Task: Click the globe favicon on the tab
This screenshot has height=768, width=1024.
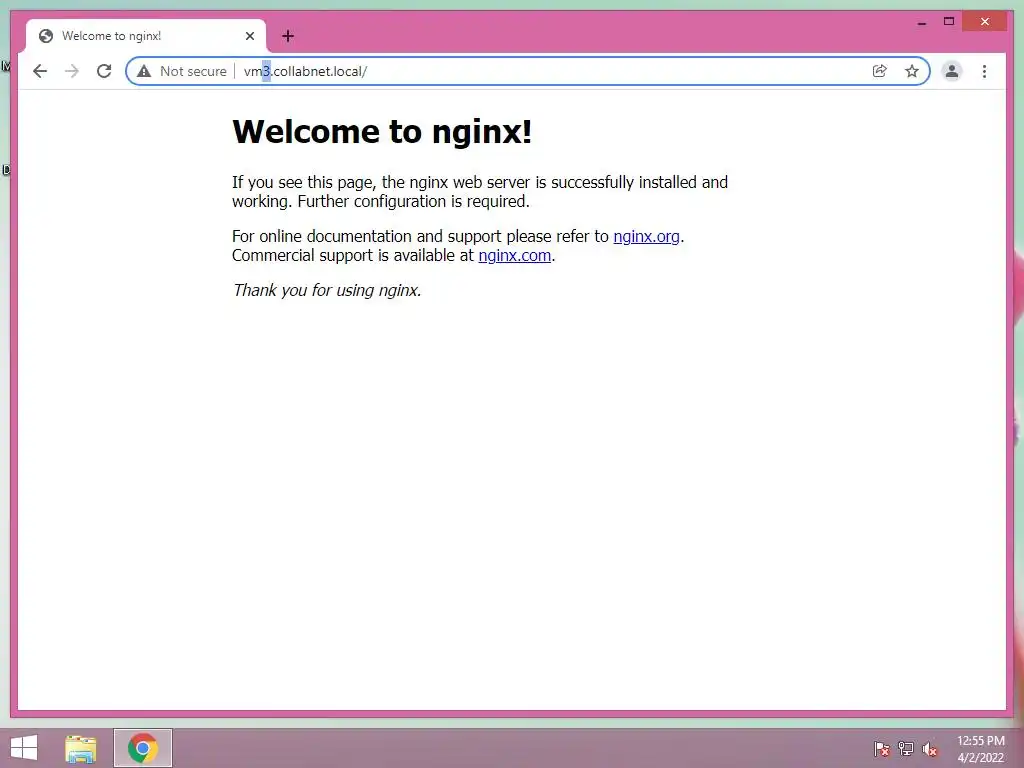Action: 46,36
